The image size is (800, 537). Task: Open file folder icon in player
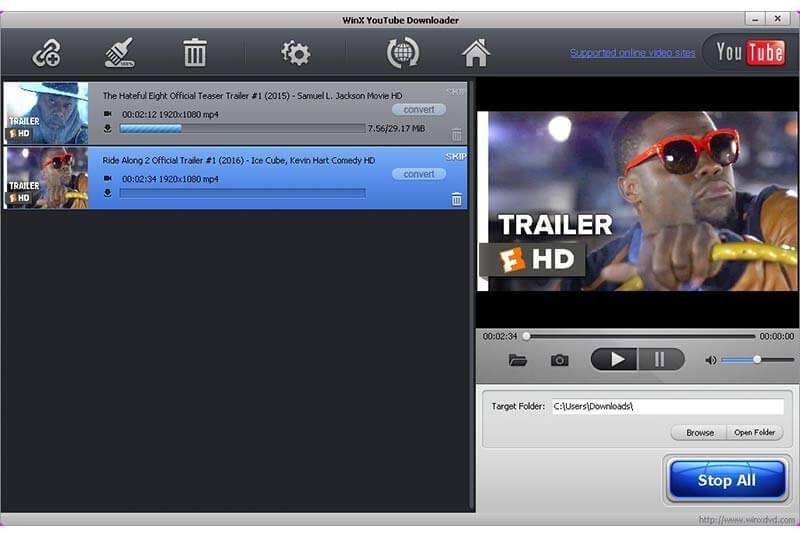pyautogui.click(x=517, y=360)
